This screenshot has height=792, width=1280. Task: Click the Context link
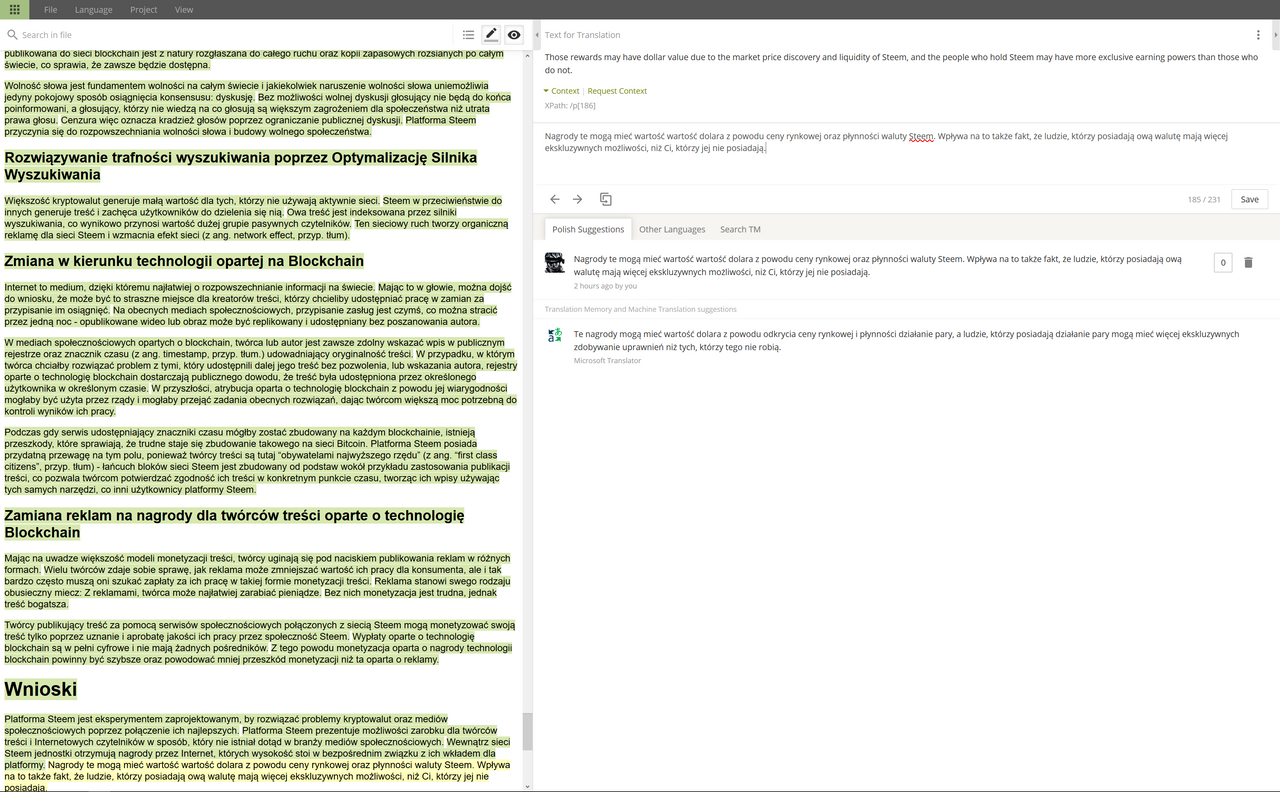point(565,91)
